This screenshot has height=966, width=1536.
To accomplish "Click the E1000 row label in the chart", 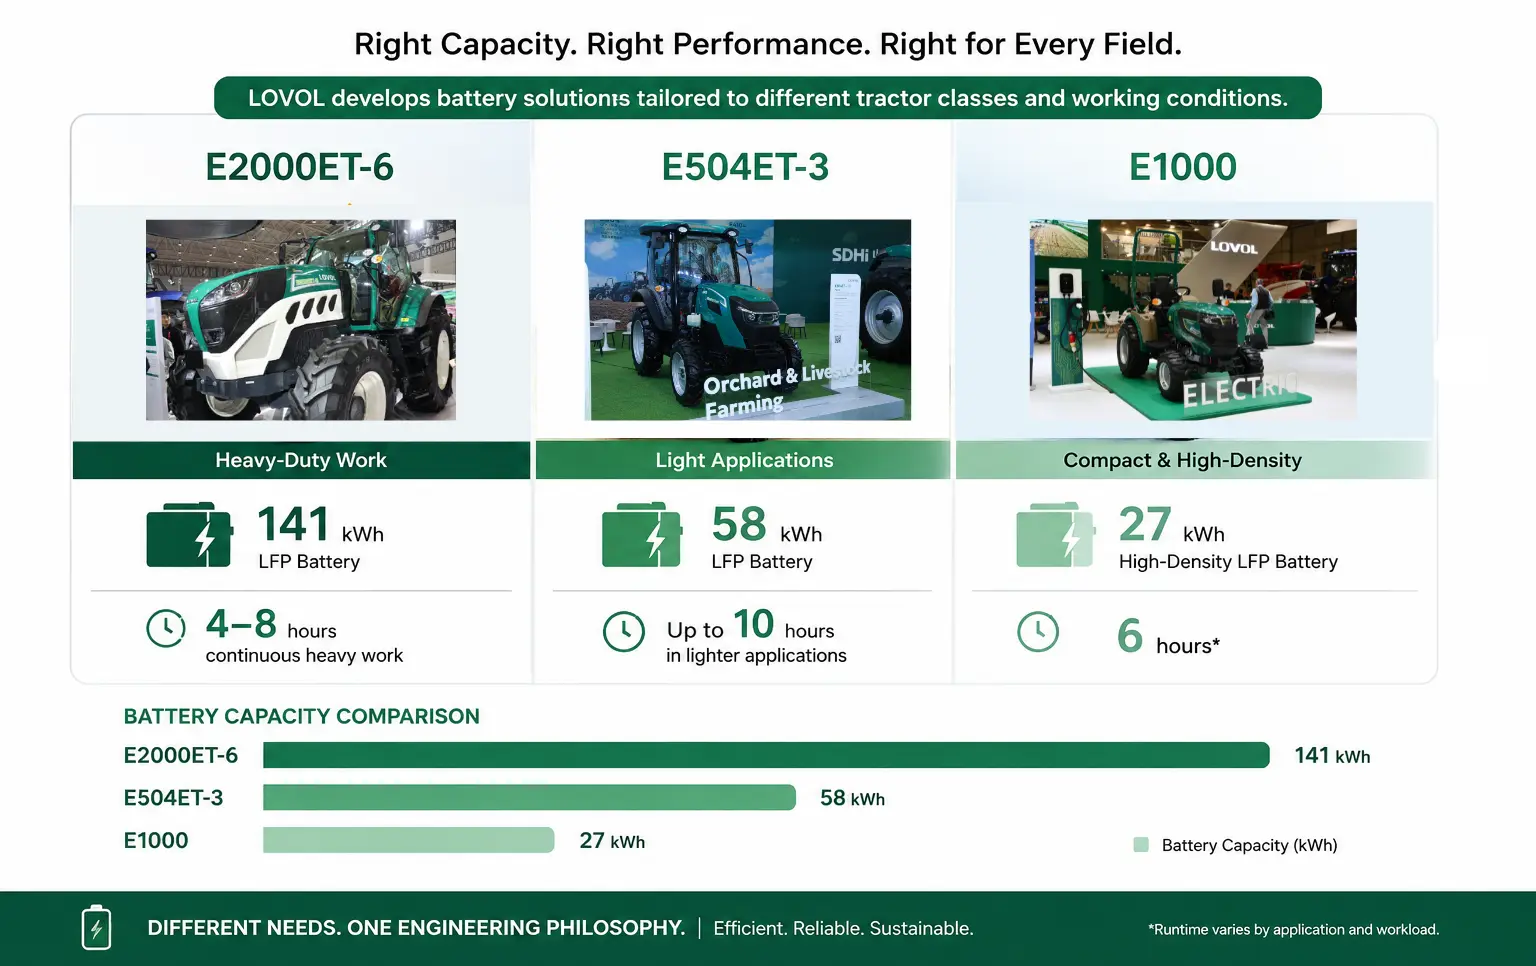I will pos(156,841).
